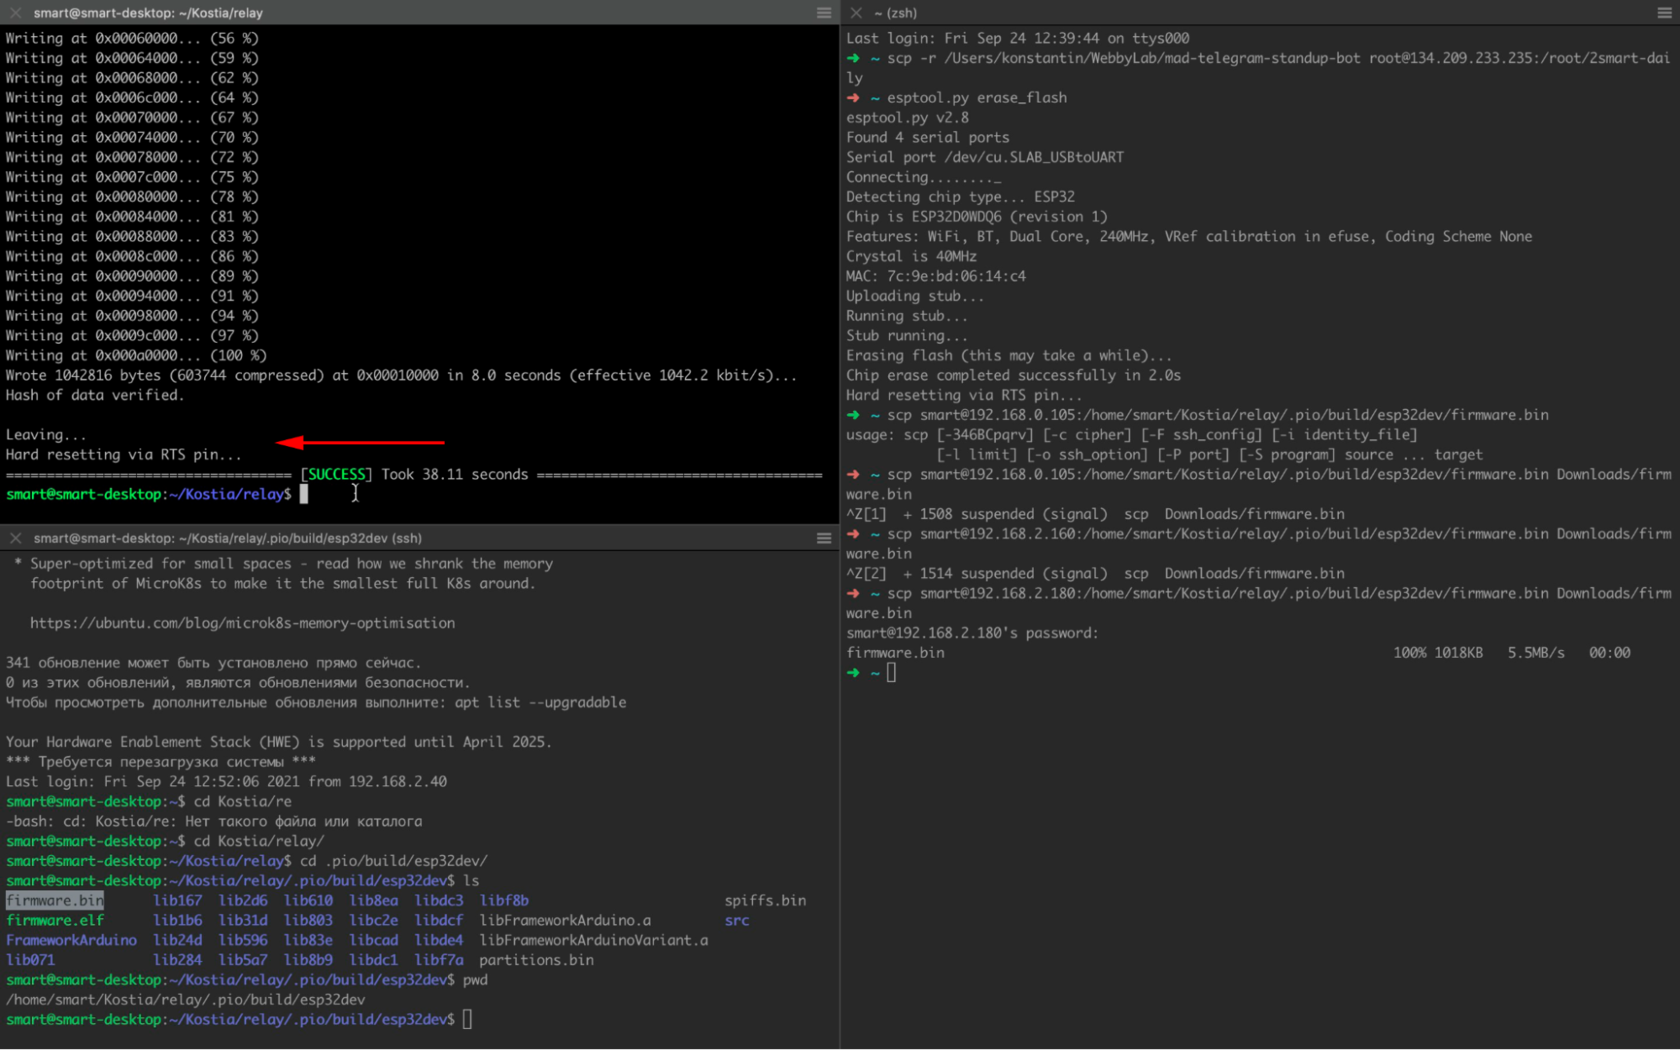Click 'Hard resetting via RTS pin...' in relay pane
Image resolution: width=1680 pixels, height=1050 pixels.
pos(123,454)
